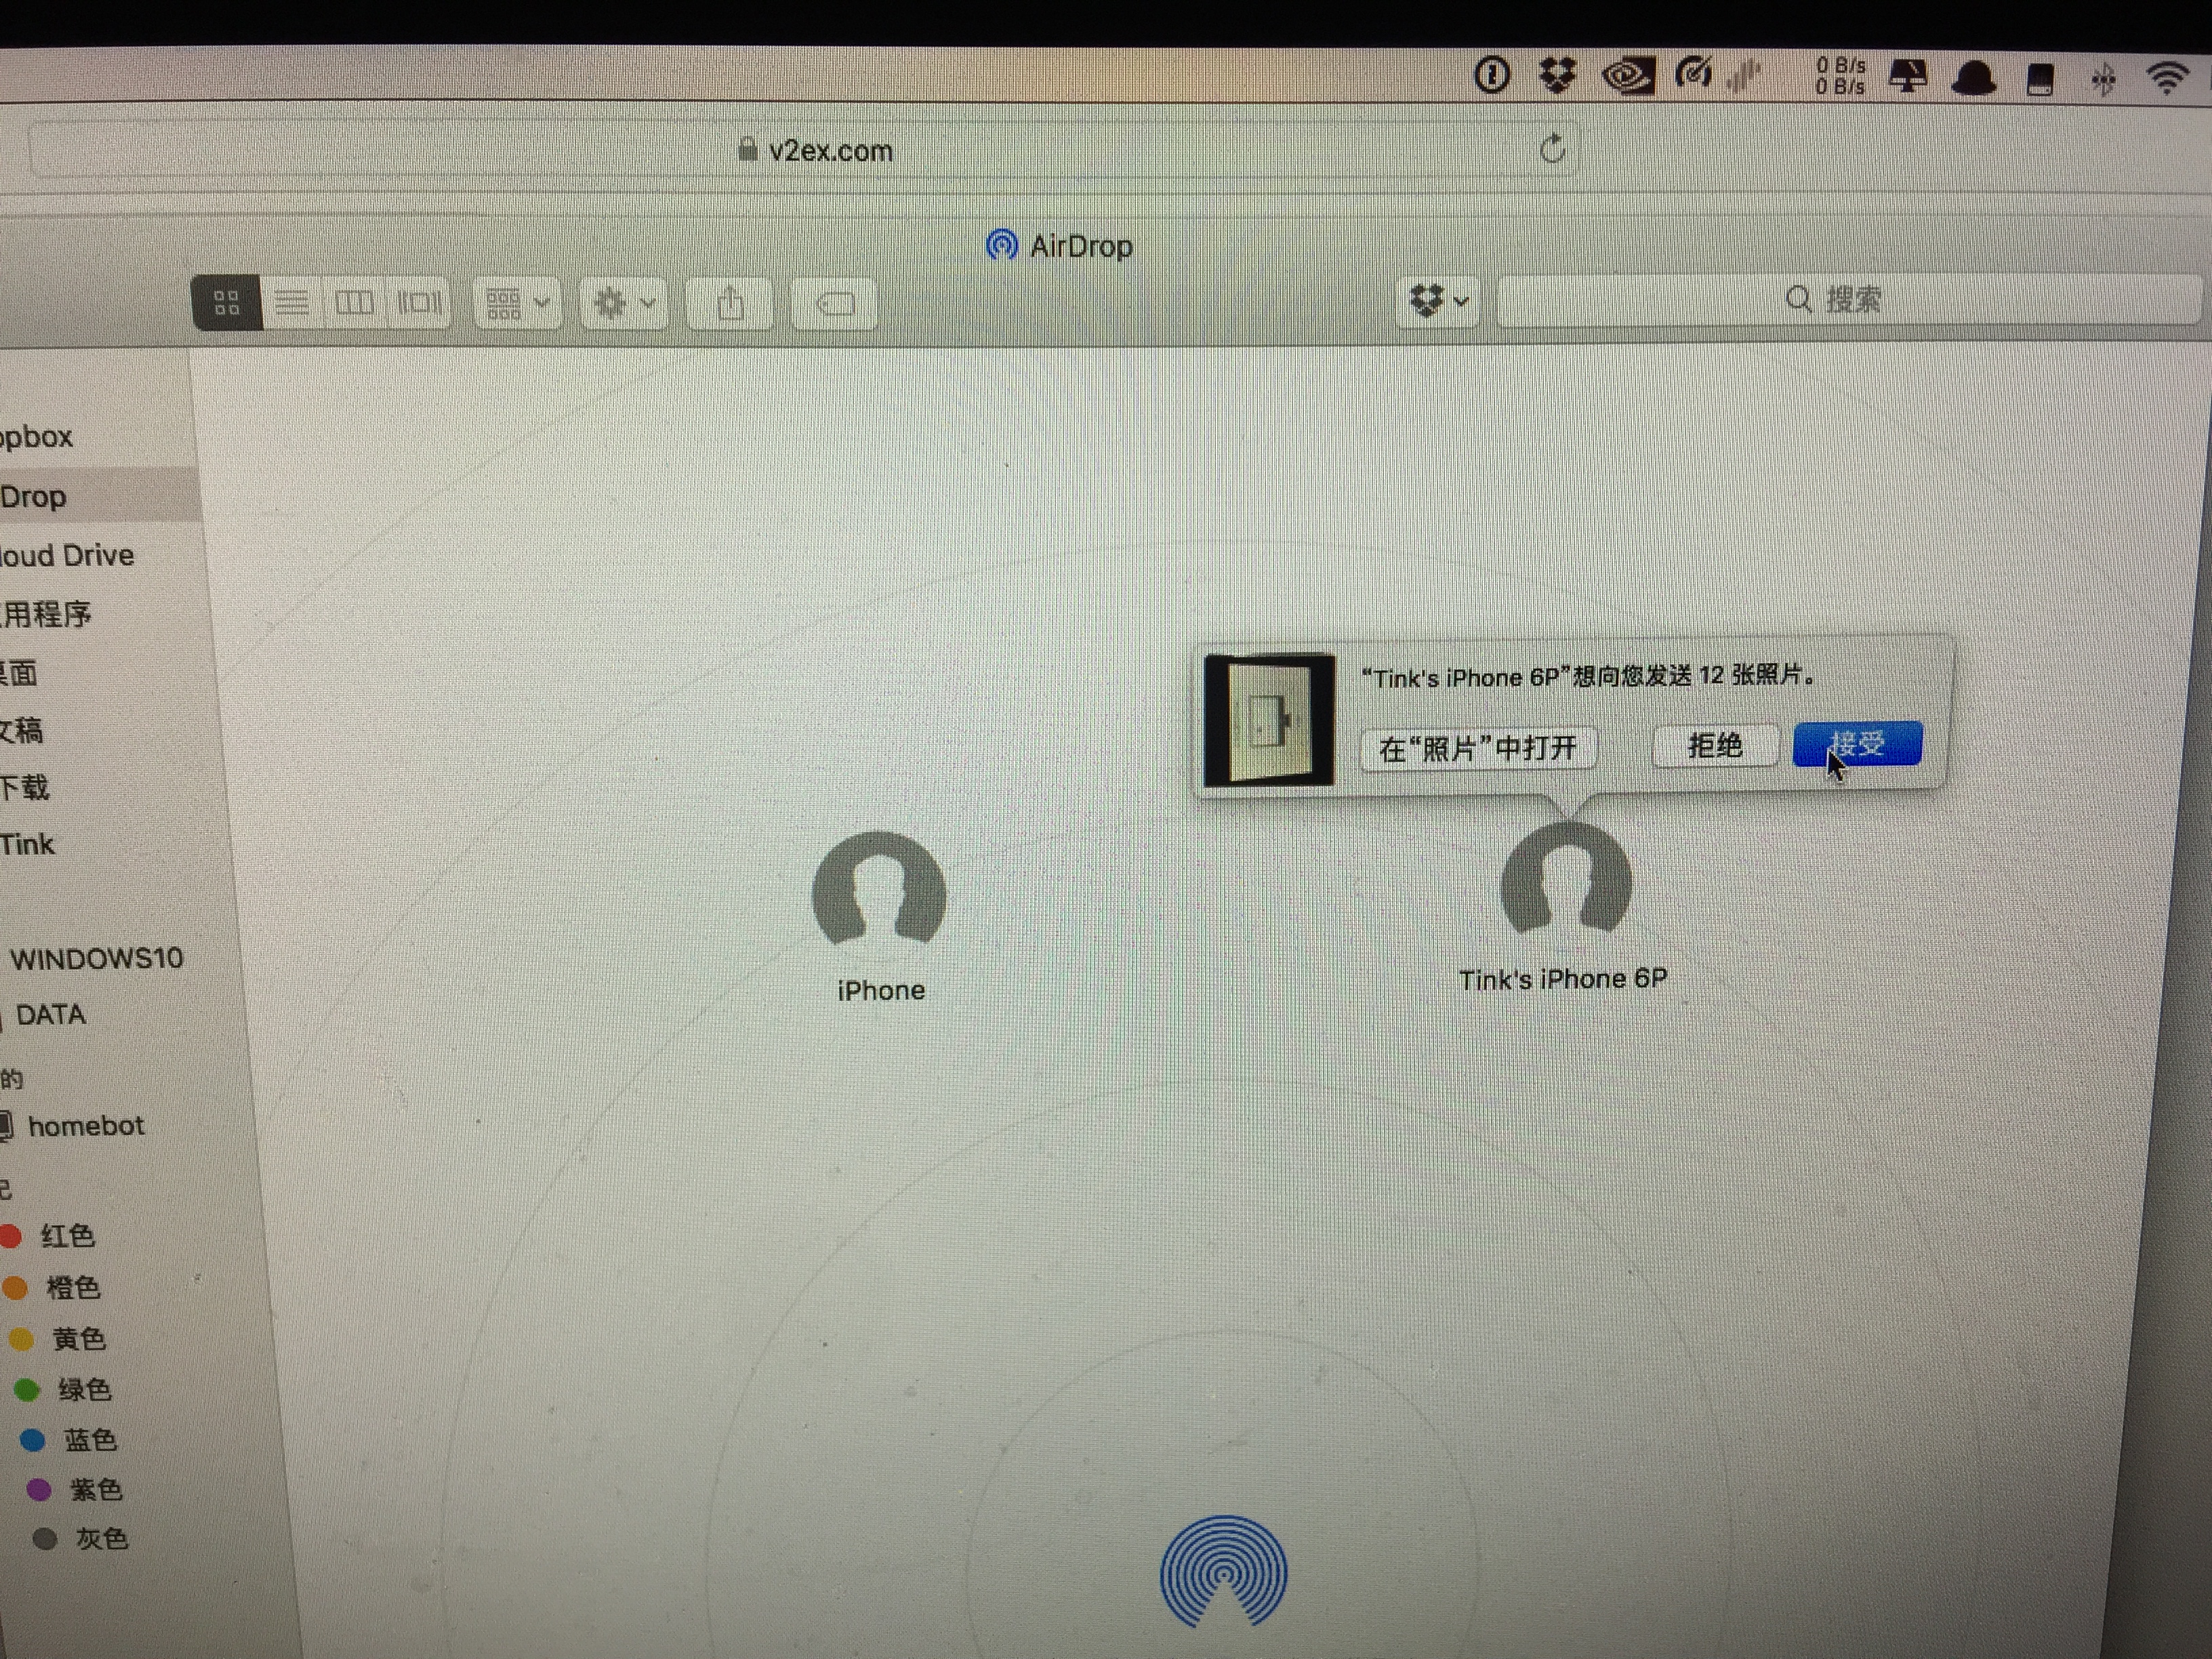
Task: Click the Share toolbar icon
Action: [x=730, y=303]
